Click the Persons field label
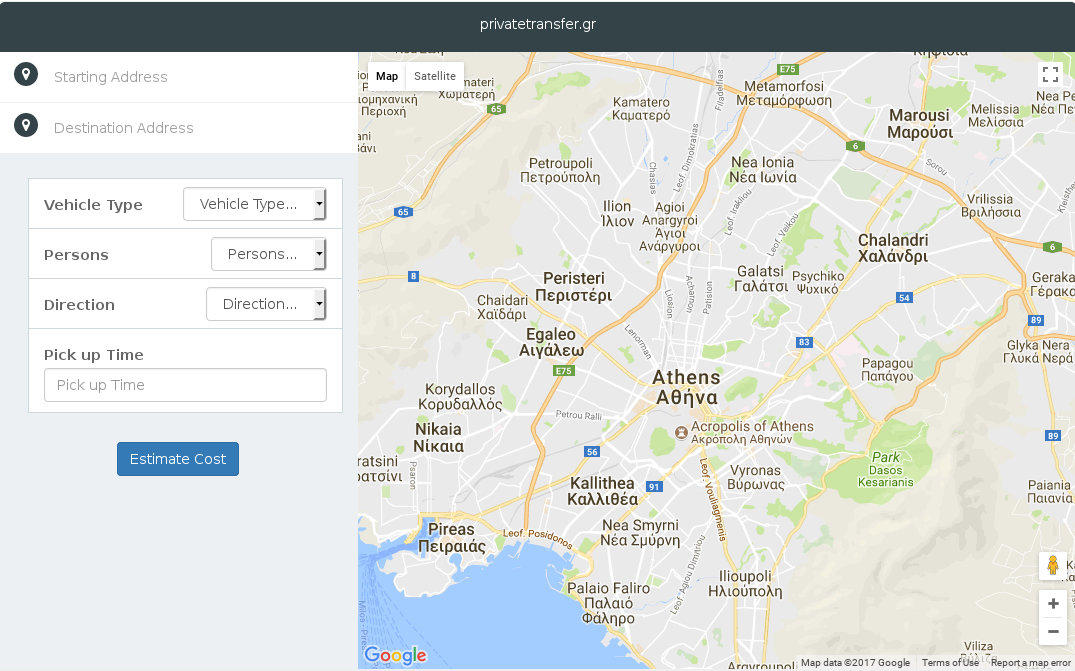This screenshot has height=671, width=1075. point(76,255)
